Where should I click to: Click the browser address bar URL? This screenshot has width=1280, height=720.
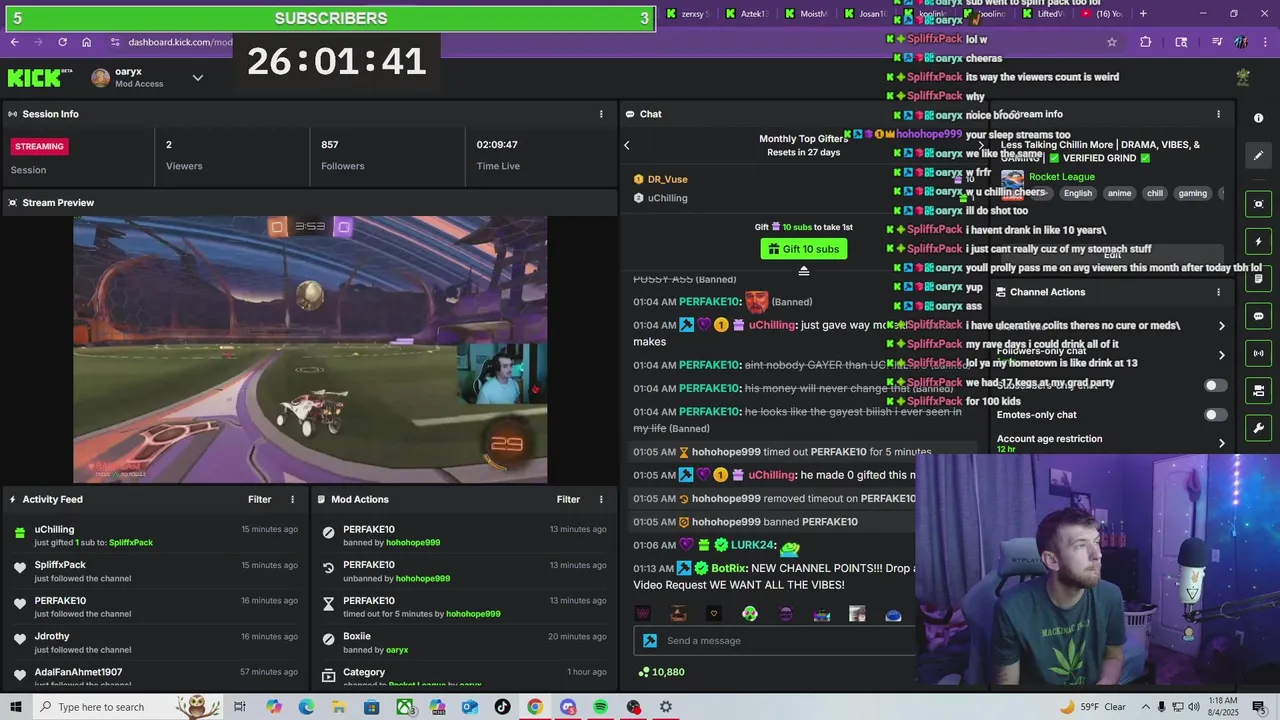click(180, 42)
